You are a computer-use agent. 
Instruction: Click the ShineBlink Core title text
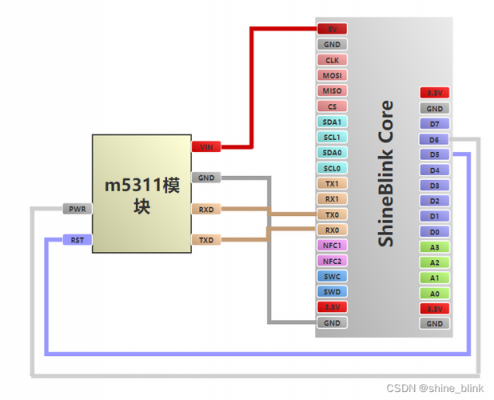click(386, 173)
